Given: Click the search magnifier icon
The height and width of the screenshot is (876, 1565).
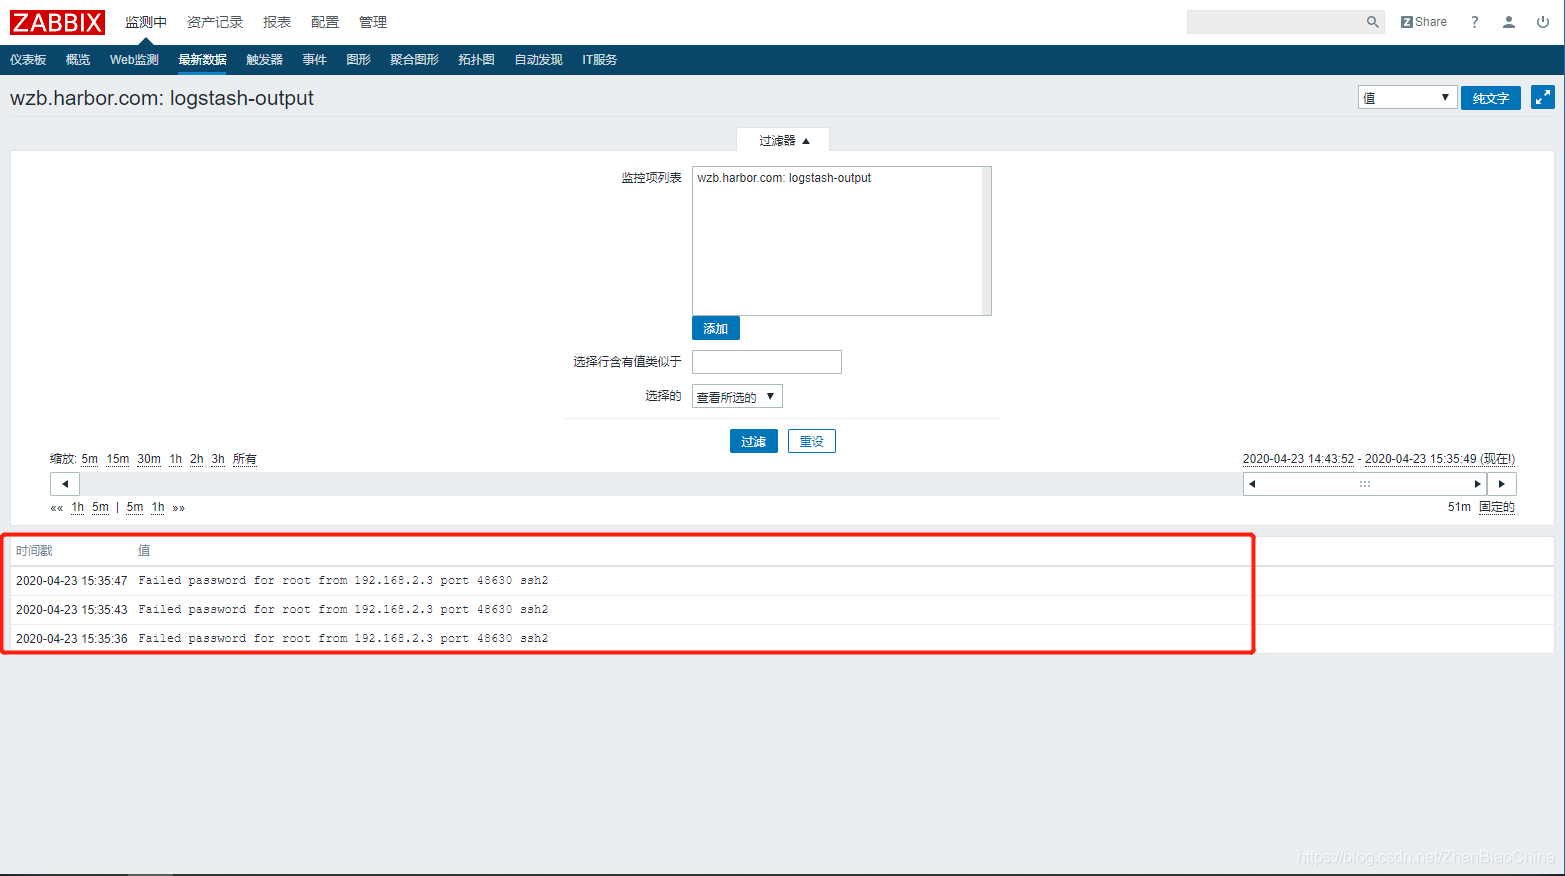Looking at the screenshot, I should (1372, 22).
